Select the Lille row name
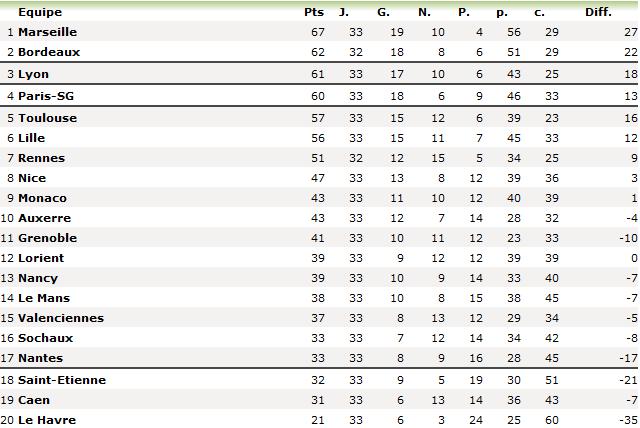The width and height of the screenshot is (640, 428). (x=31, y=138)
